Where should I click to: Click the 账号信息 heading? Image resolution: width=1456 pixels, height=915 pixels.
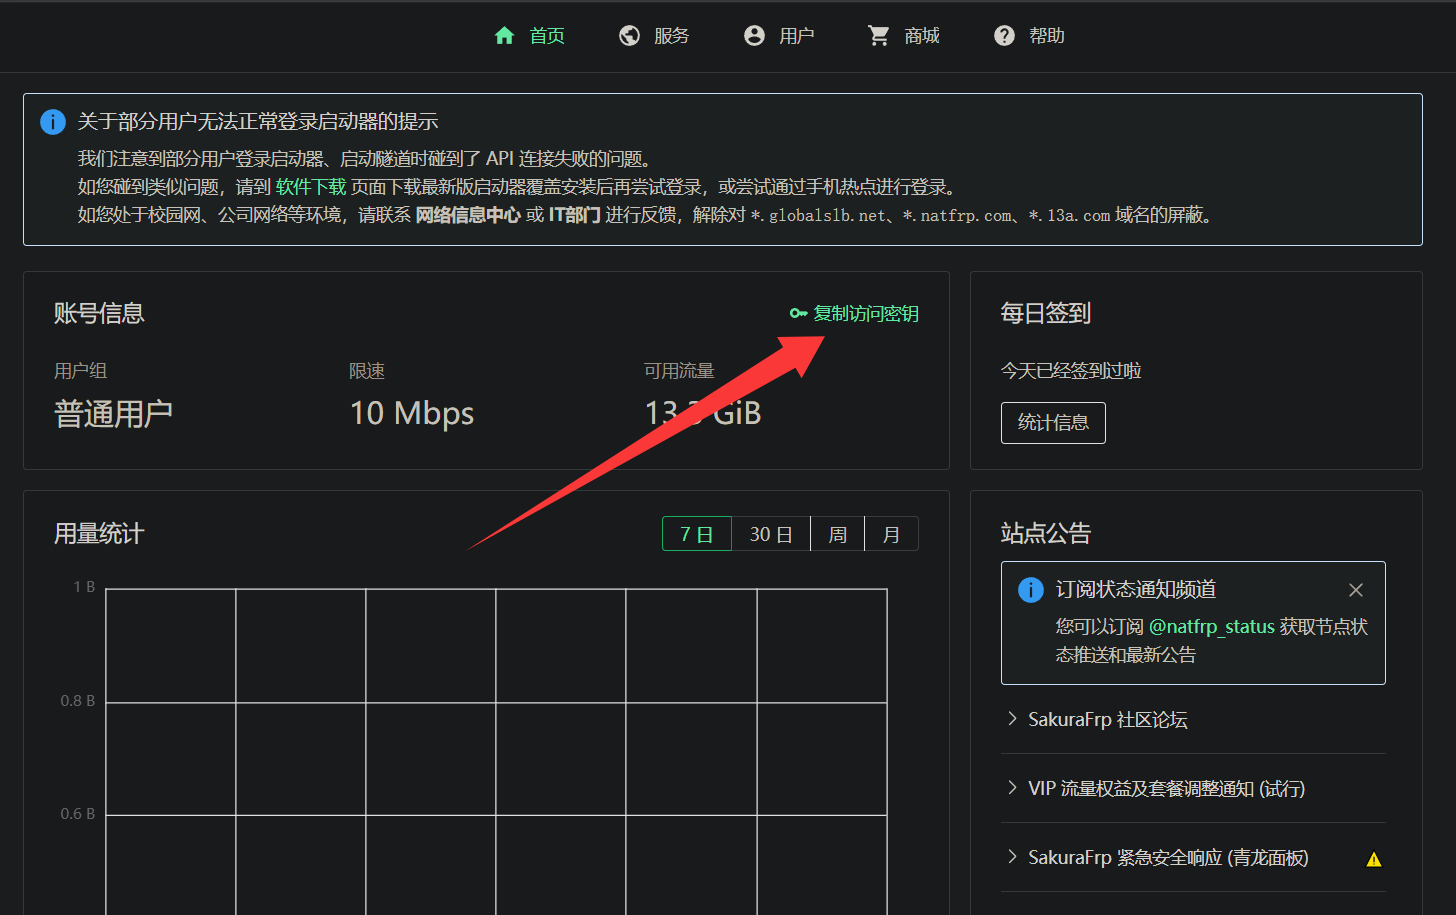pos(99,314)
